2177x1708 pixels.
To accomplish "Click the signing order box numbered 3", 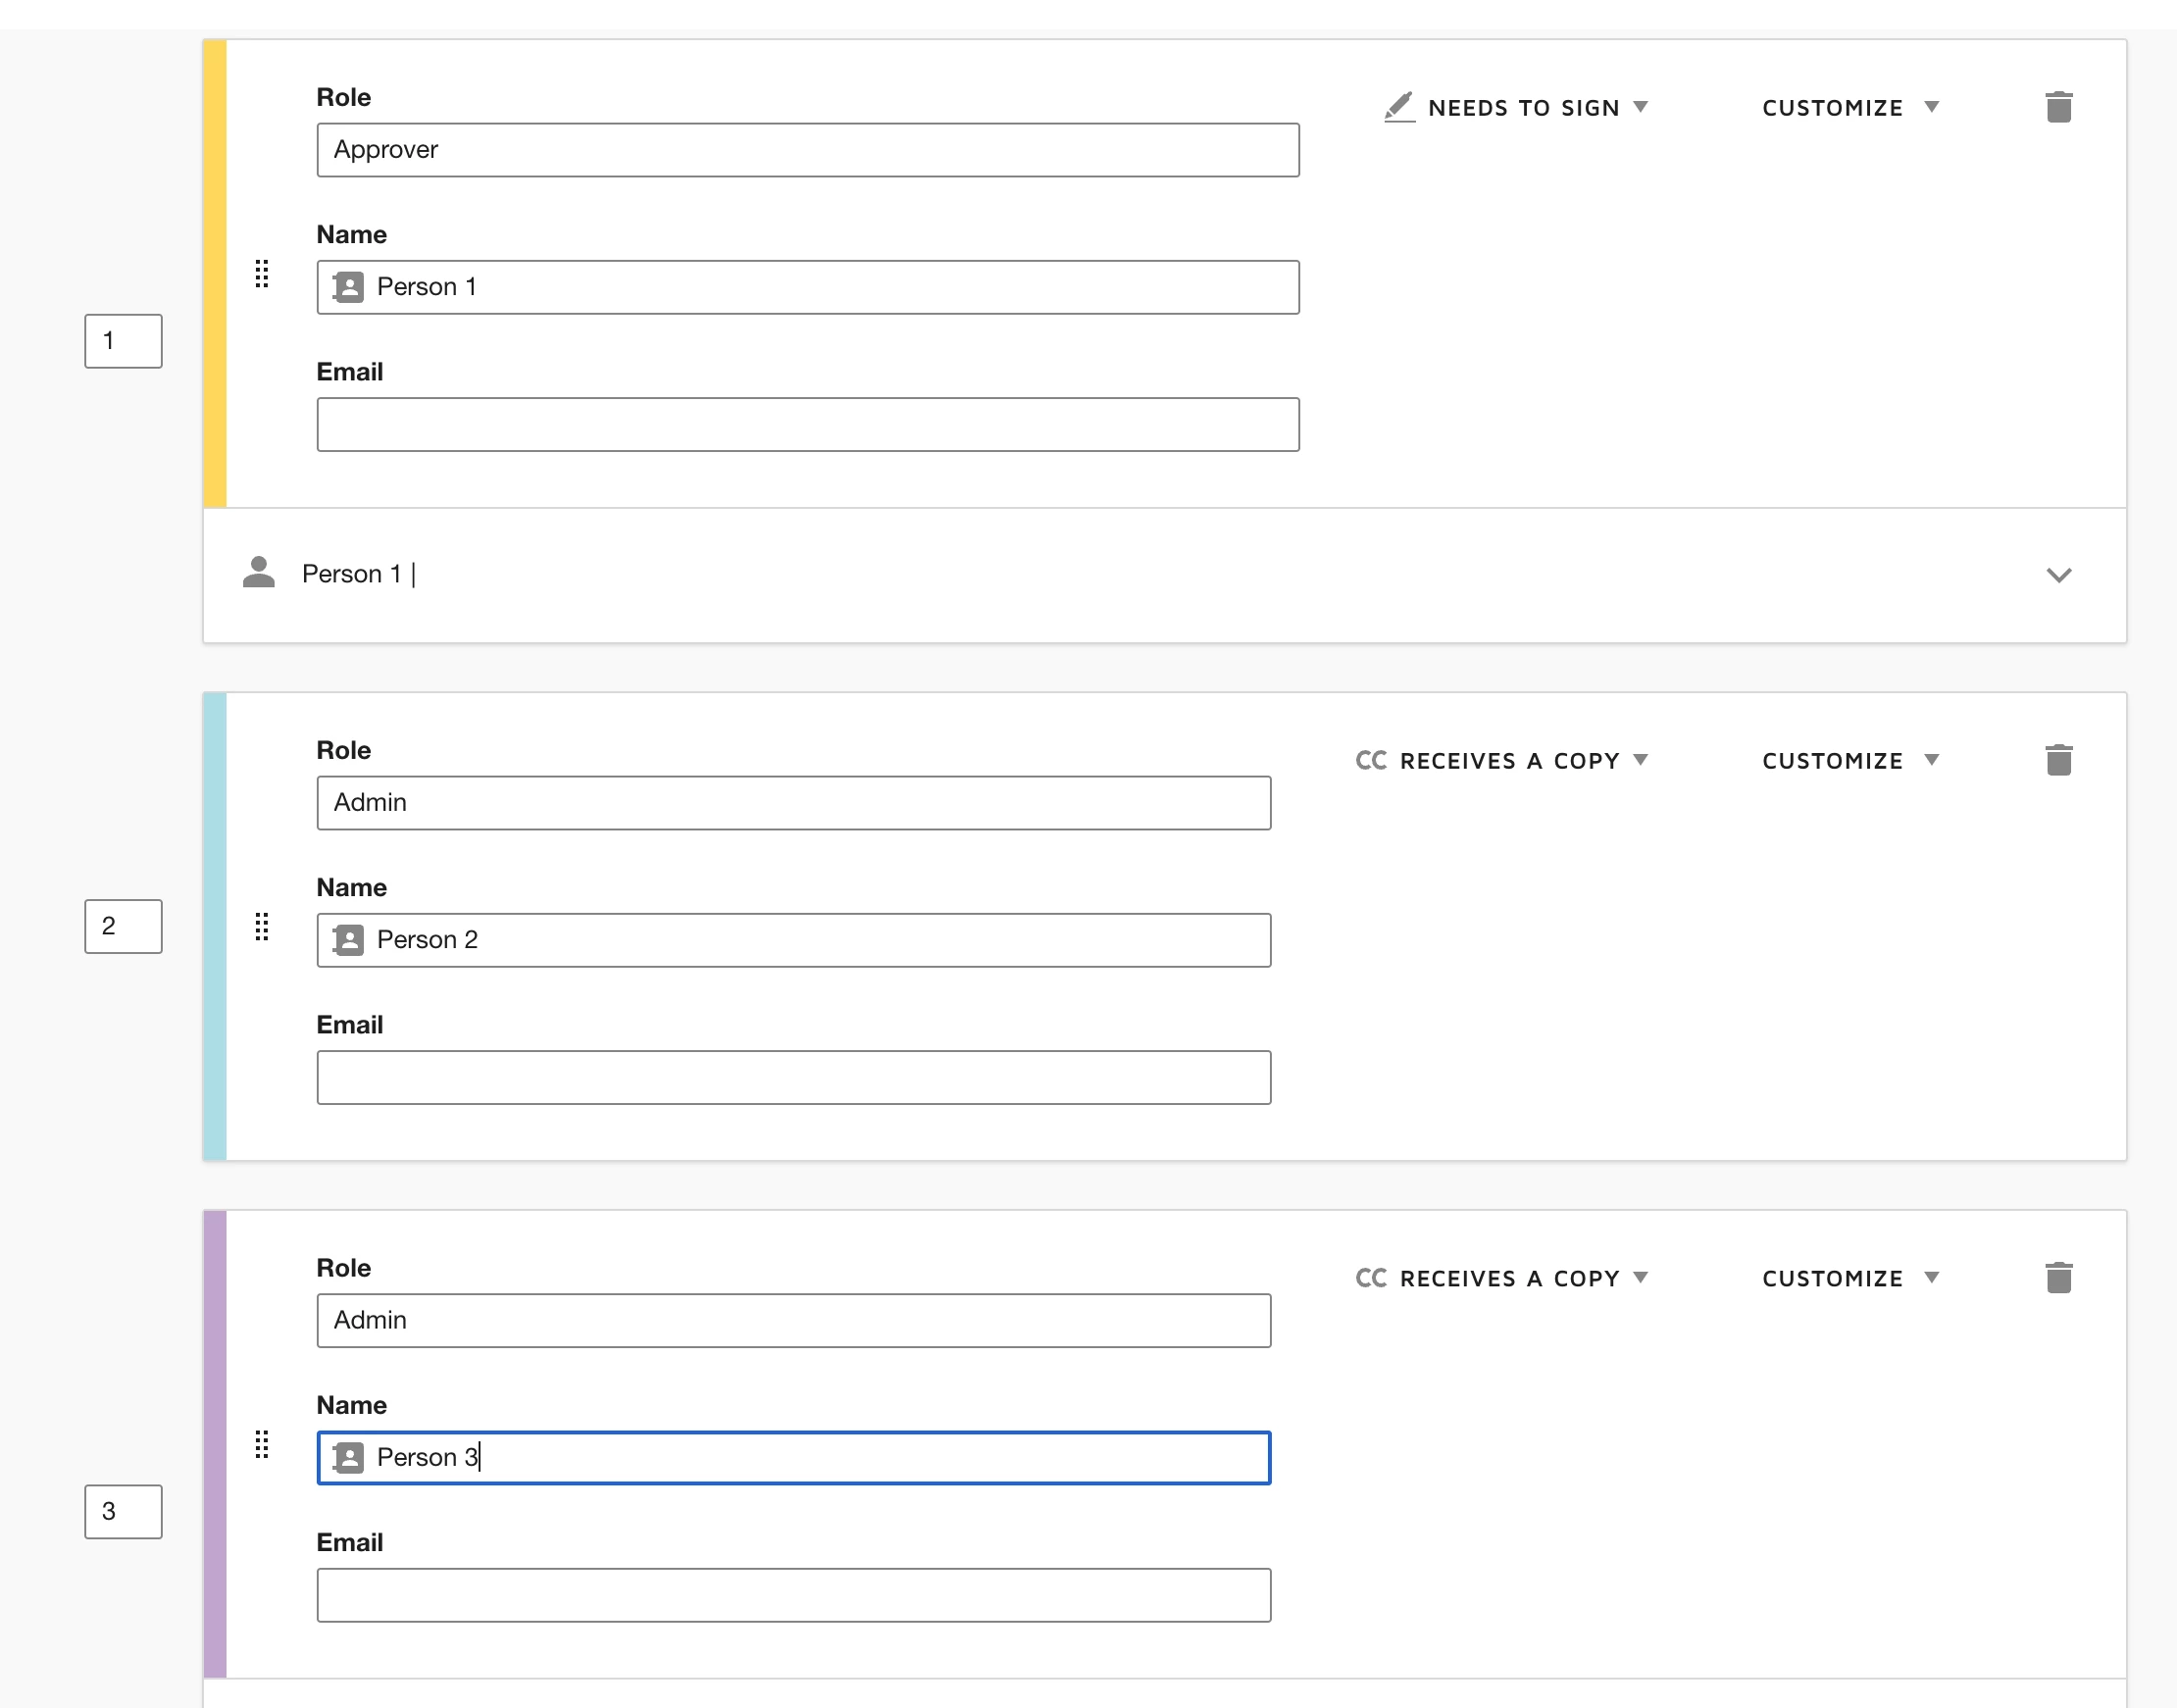I will [x=123, y=1511].
